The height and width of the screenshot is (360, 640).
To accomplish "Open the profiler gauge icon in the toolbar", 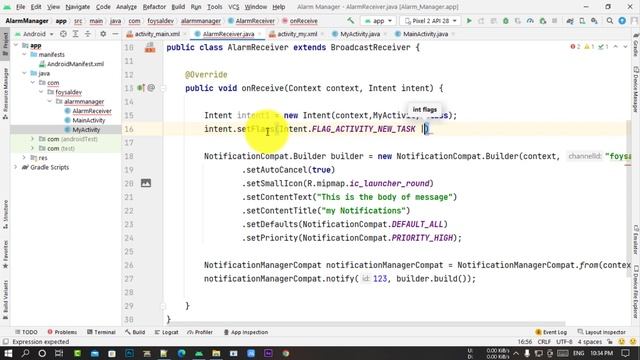I will pos(530,20).
